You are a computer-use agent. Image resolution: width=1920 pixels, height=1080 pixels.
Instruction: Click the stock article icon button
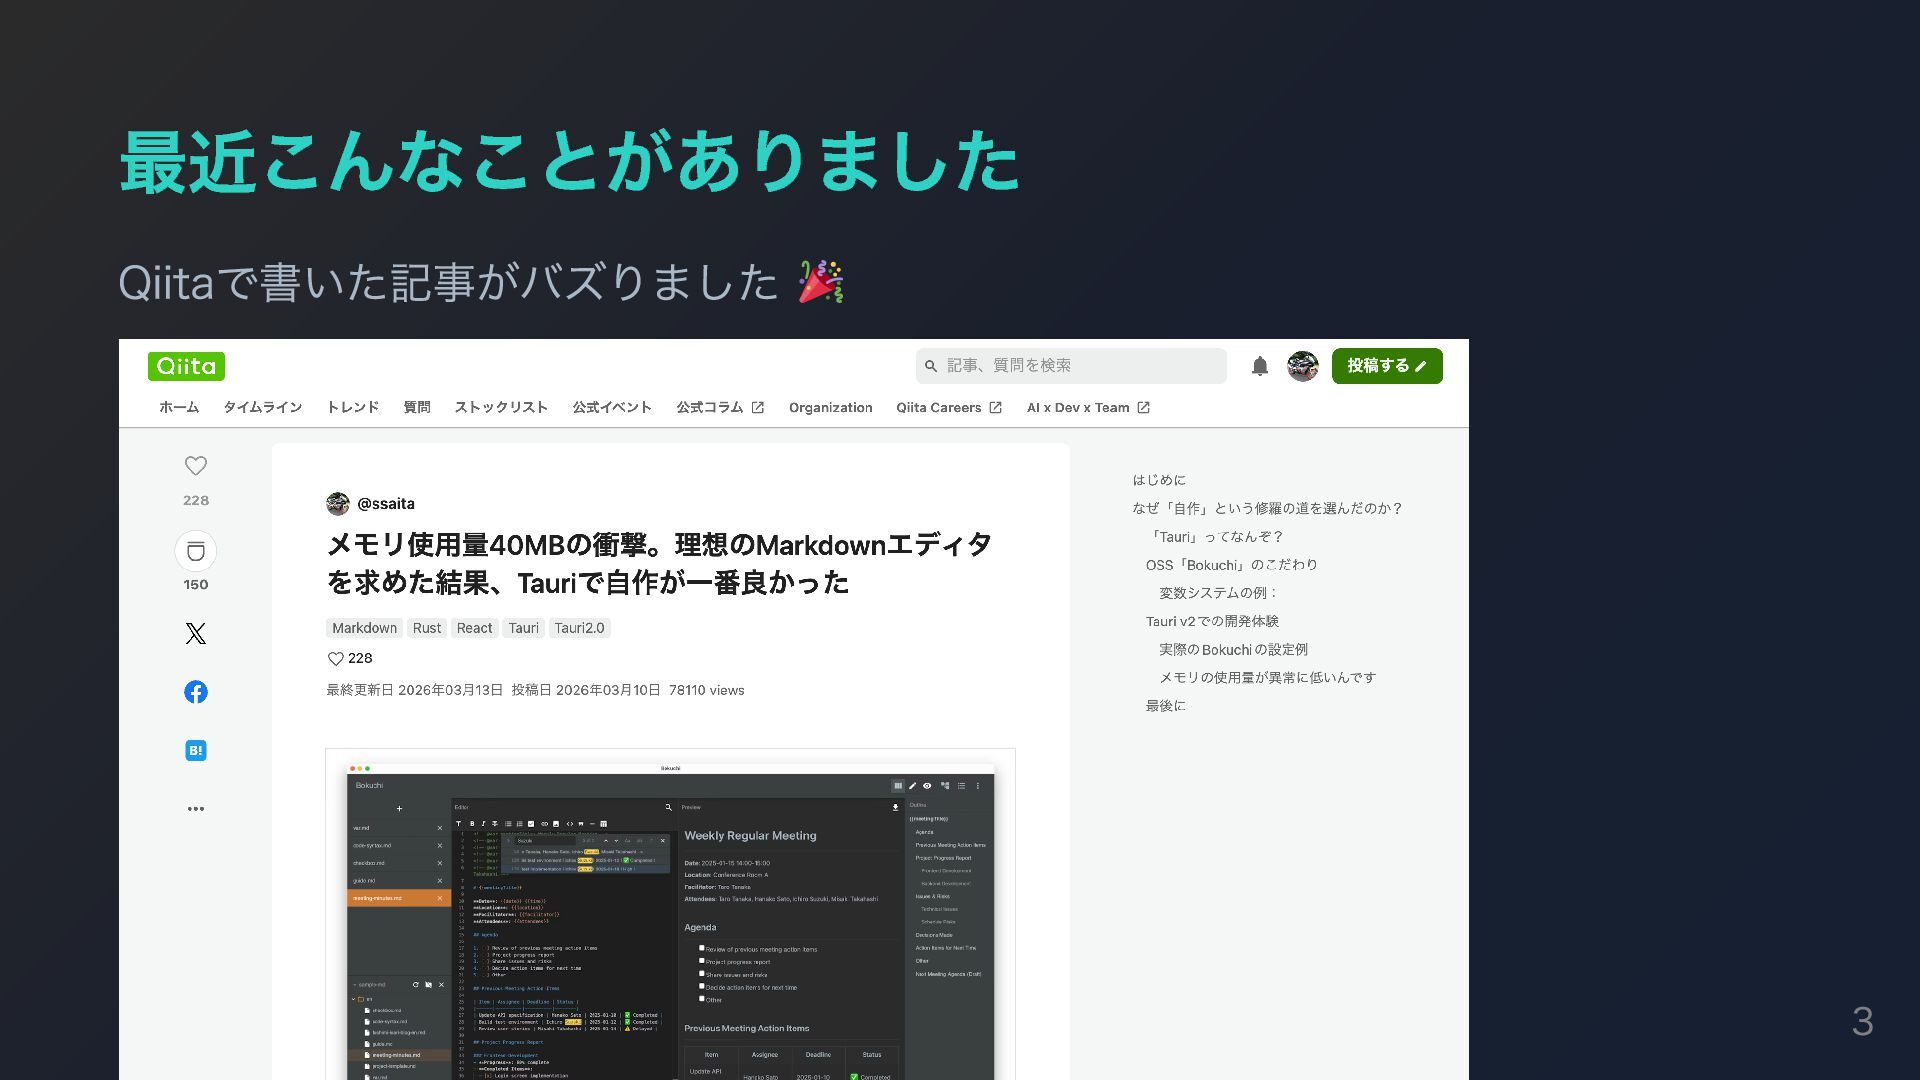[196, 551]
